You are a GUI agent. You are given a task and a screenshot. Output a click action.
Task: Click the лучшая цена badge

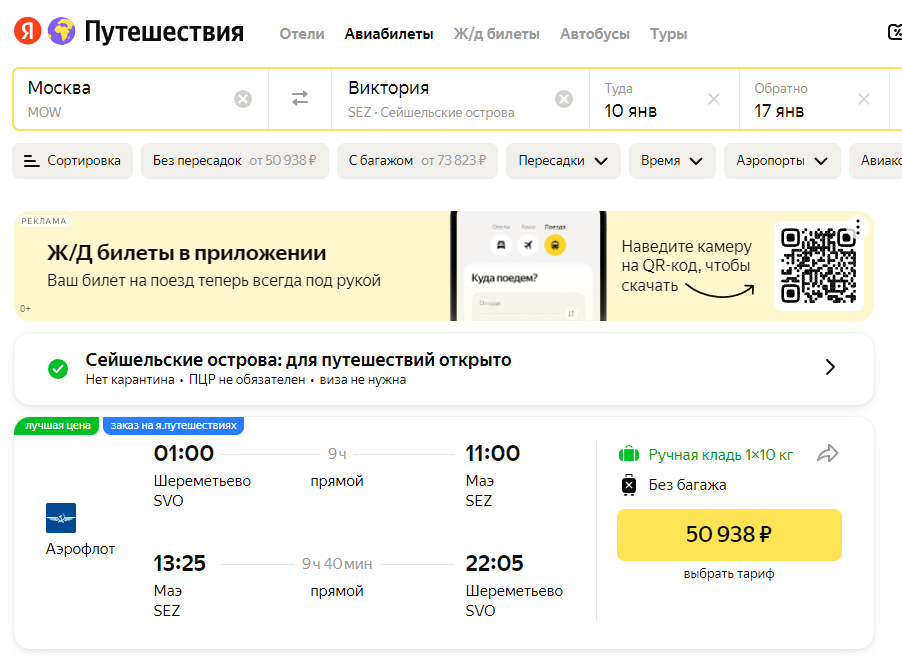(56, 426)
